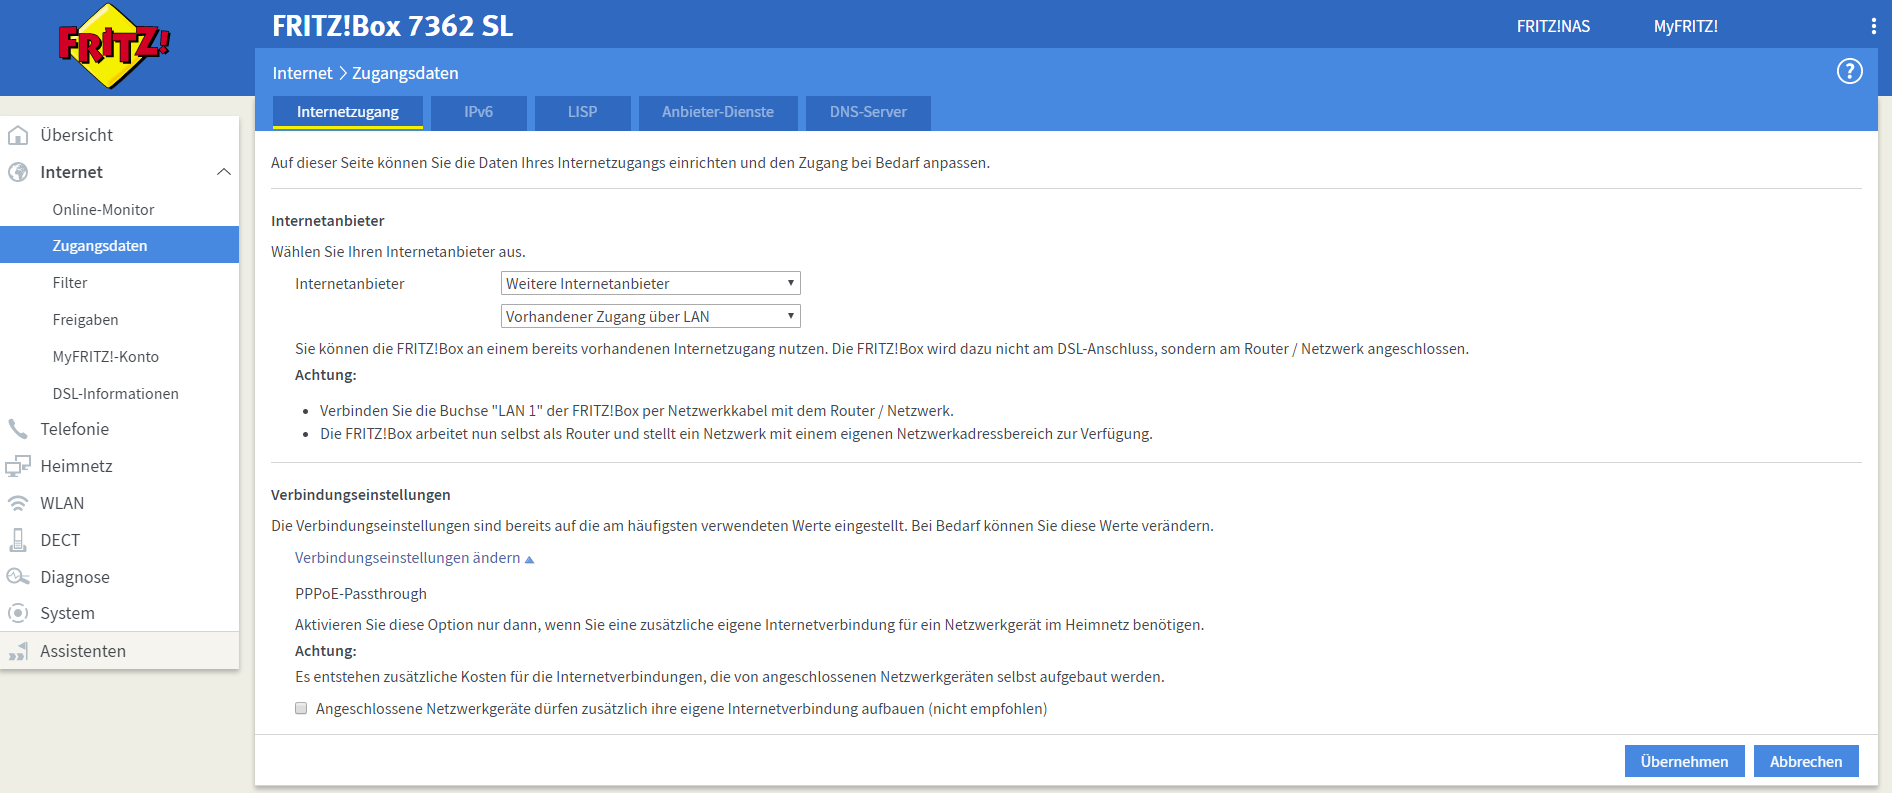
Task: Open the three-dot options menu
Action: tap(1873, 26)
